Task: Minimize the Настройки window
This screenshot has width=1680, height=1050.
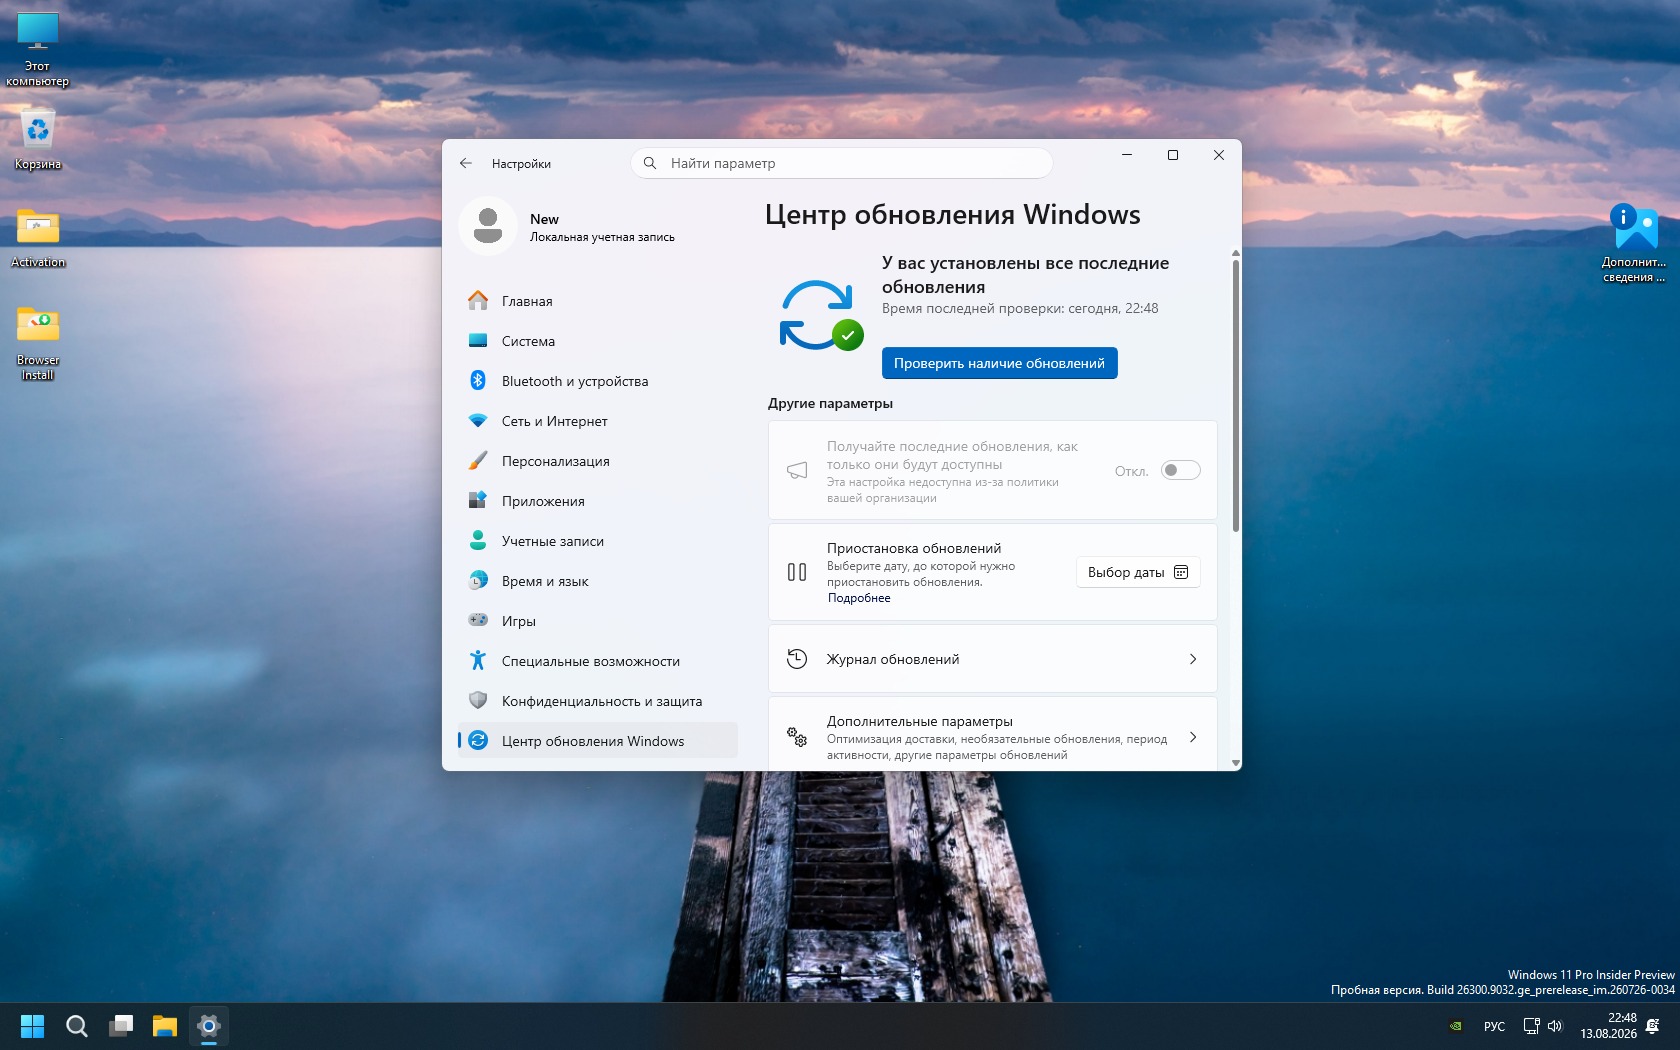Action: pyautogui.click(x=1127, y=155)
